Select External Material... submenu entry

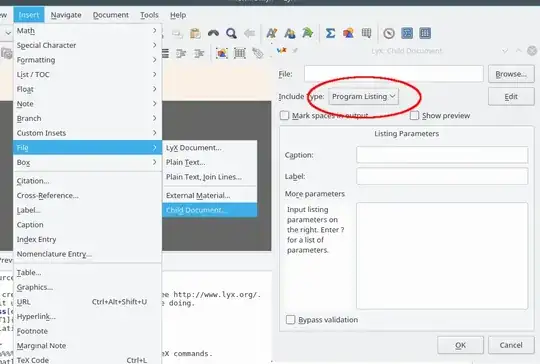click(x=210, y=196)
